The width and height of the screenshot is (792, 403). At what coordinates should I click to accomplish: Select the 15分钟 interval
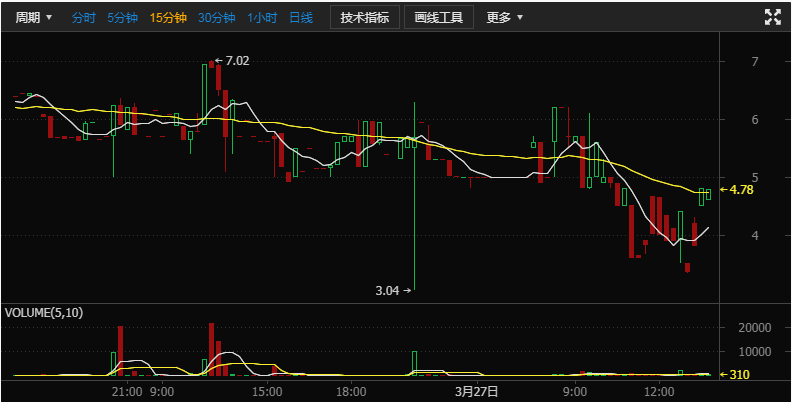pos(168,18)
